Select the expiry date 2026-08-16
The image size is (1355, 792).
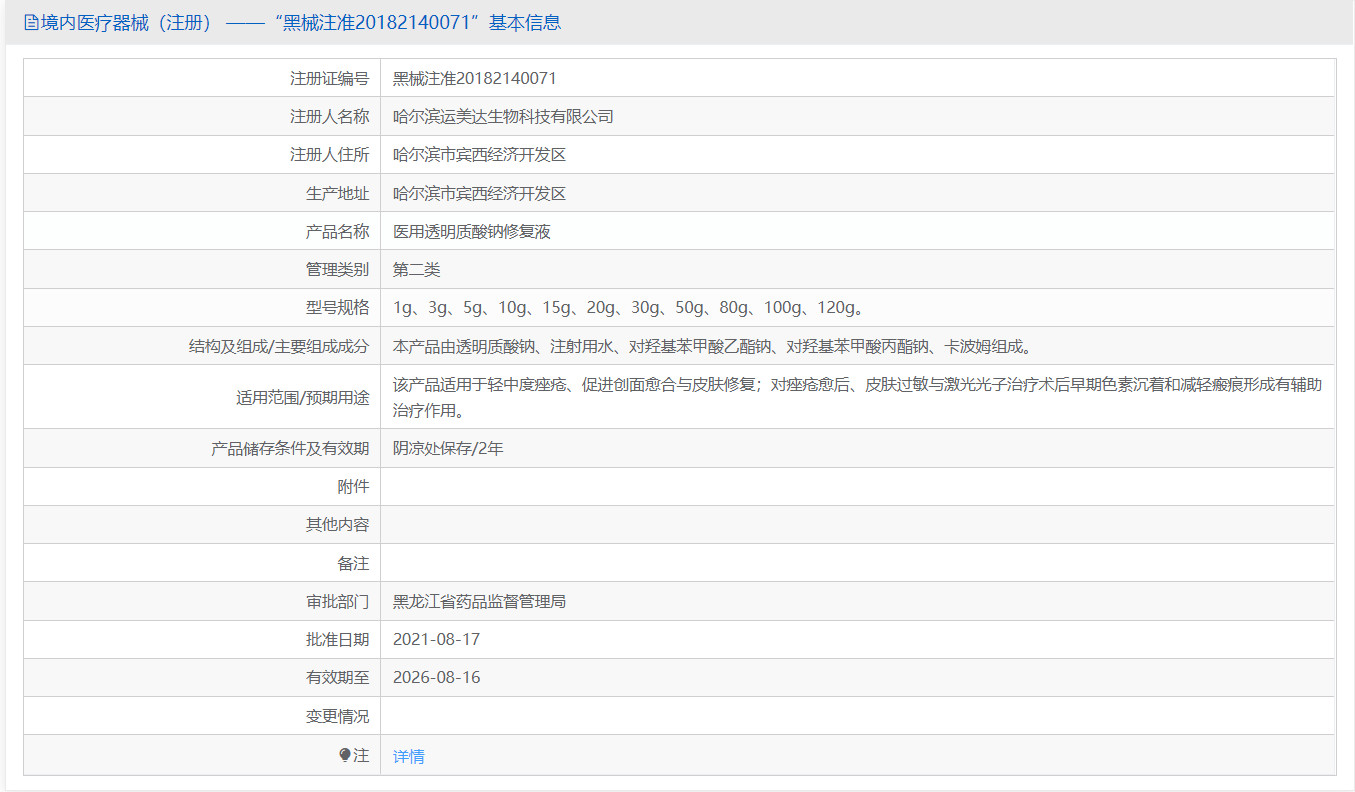[x=437, y=677]
